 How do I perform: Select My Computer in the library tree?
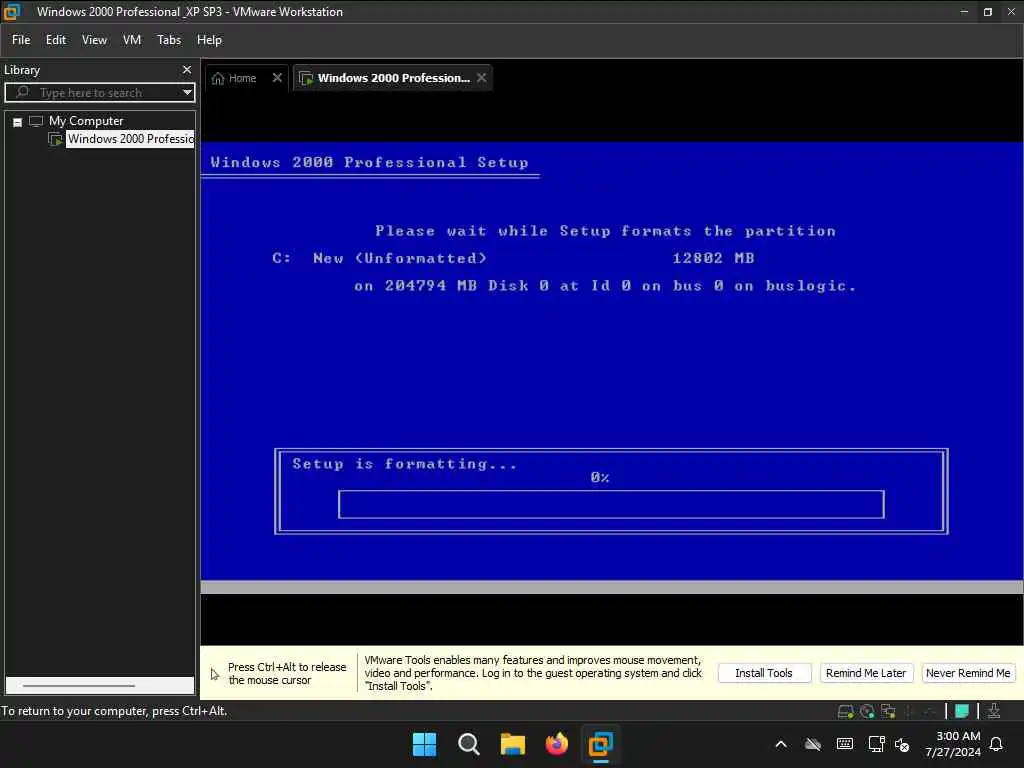86,121
